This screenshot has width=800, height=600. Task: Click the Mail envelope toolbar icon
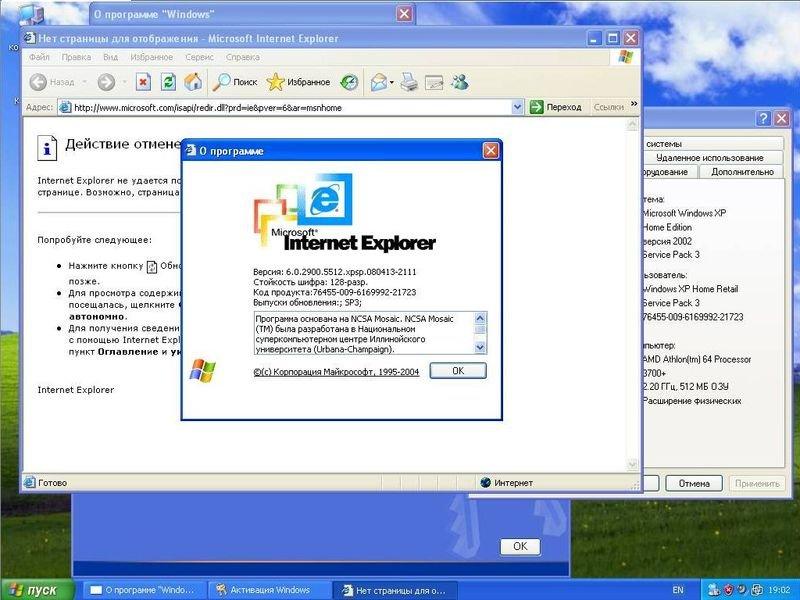378,82
